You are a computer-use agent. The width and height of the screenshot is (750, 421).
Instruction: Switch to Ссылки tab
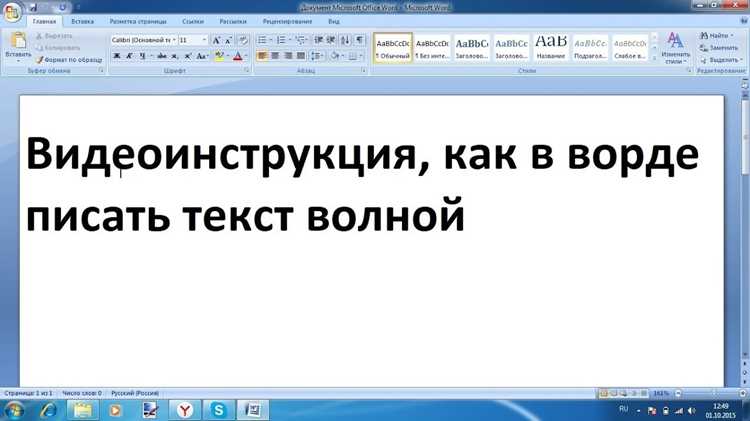193,22
